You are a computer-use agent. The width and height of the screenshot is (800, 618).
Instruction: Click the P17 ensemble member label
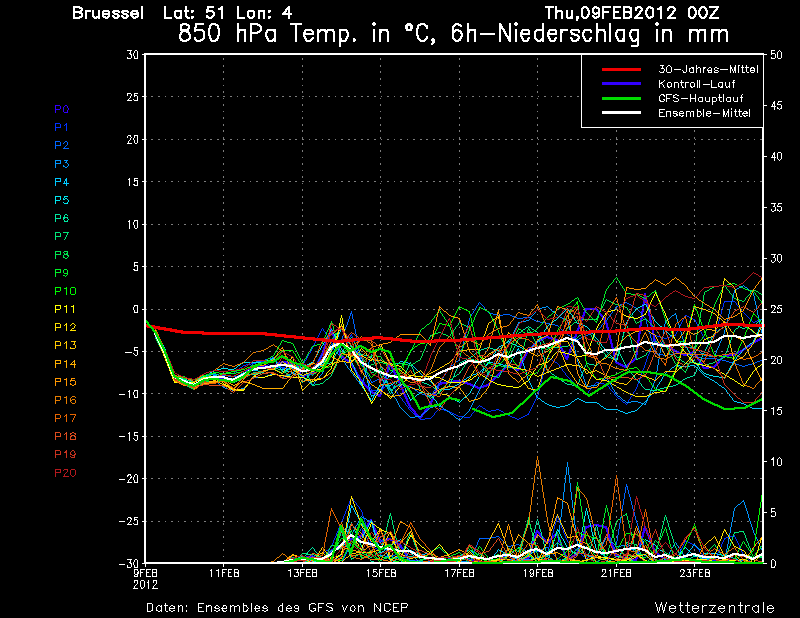point(65,418)
